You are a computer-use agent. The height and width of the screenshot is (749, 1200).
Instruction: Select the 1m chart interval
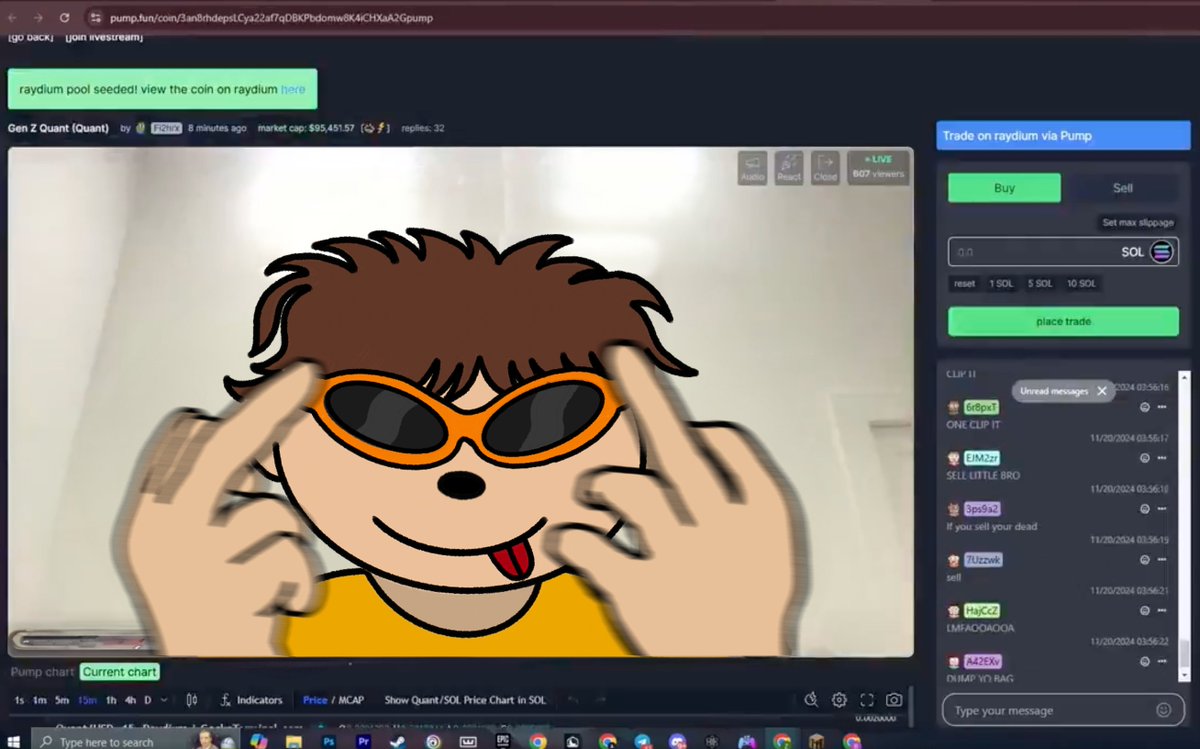tap(40, 700)
